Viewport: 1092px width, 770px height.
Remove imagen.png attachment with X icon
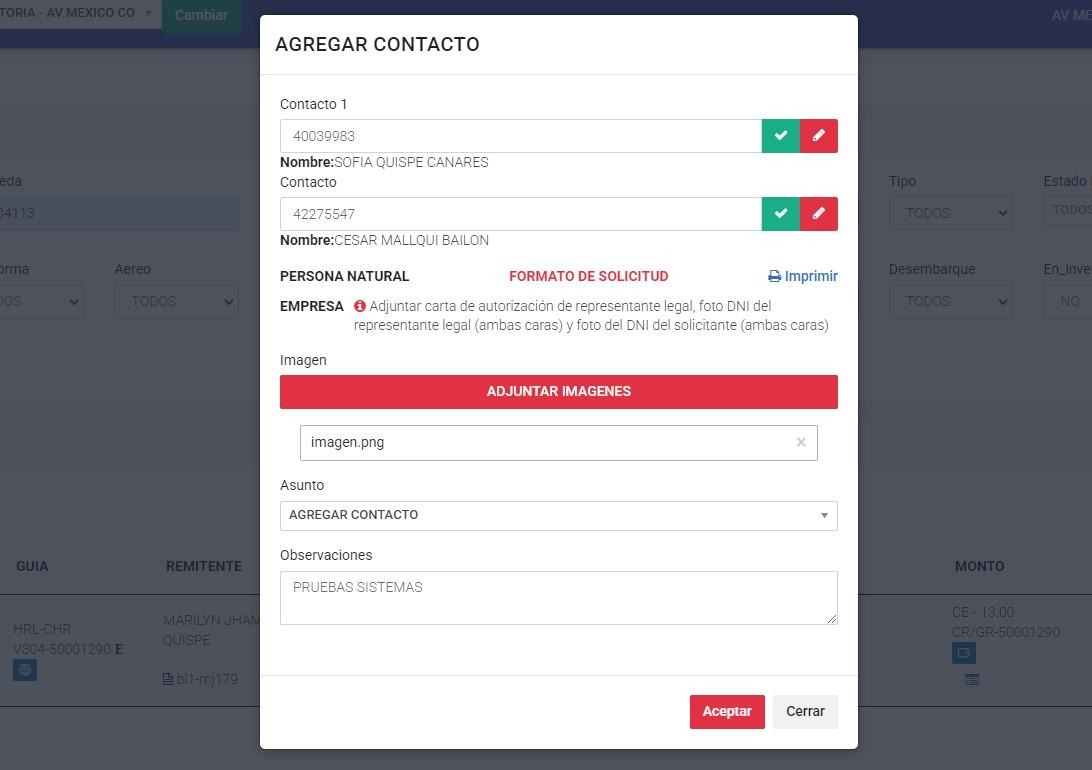click(x=801, y=442)
